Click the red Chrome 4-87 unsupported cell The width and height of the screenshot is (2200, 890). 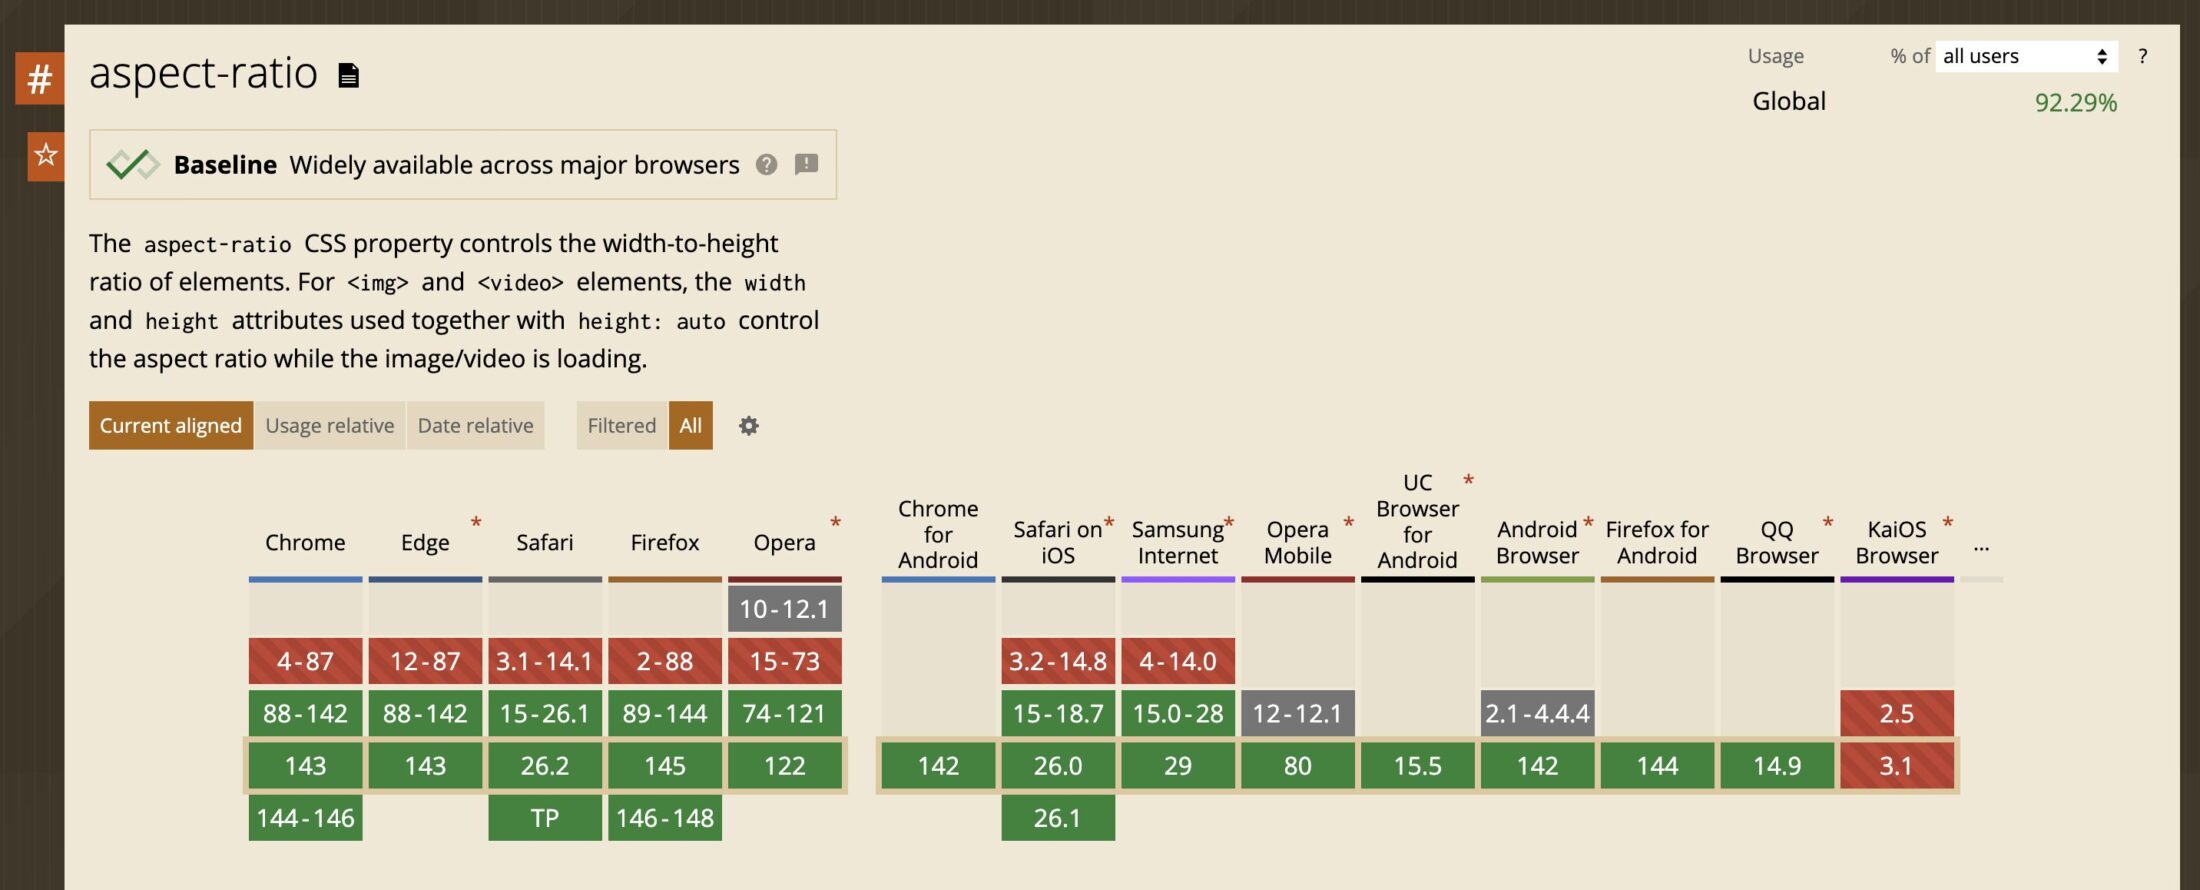tap(305, 661)
